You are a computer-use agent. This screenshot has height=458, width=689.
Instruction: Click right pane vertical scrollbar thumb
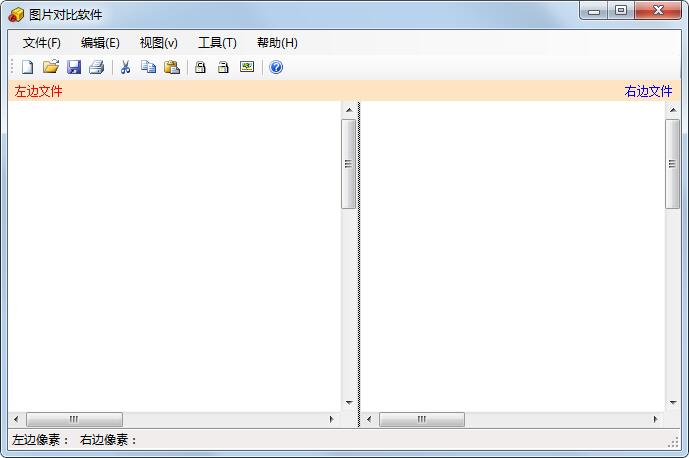tap(672, 164)
